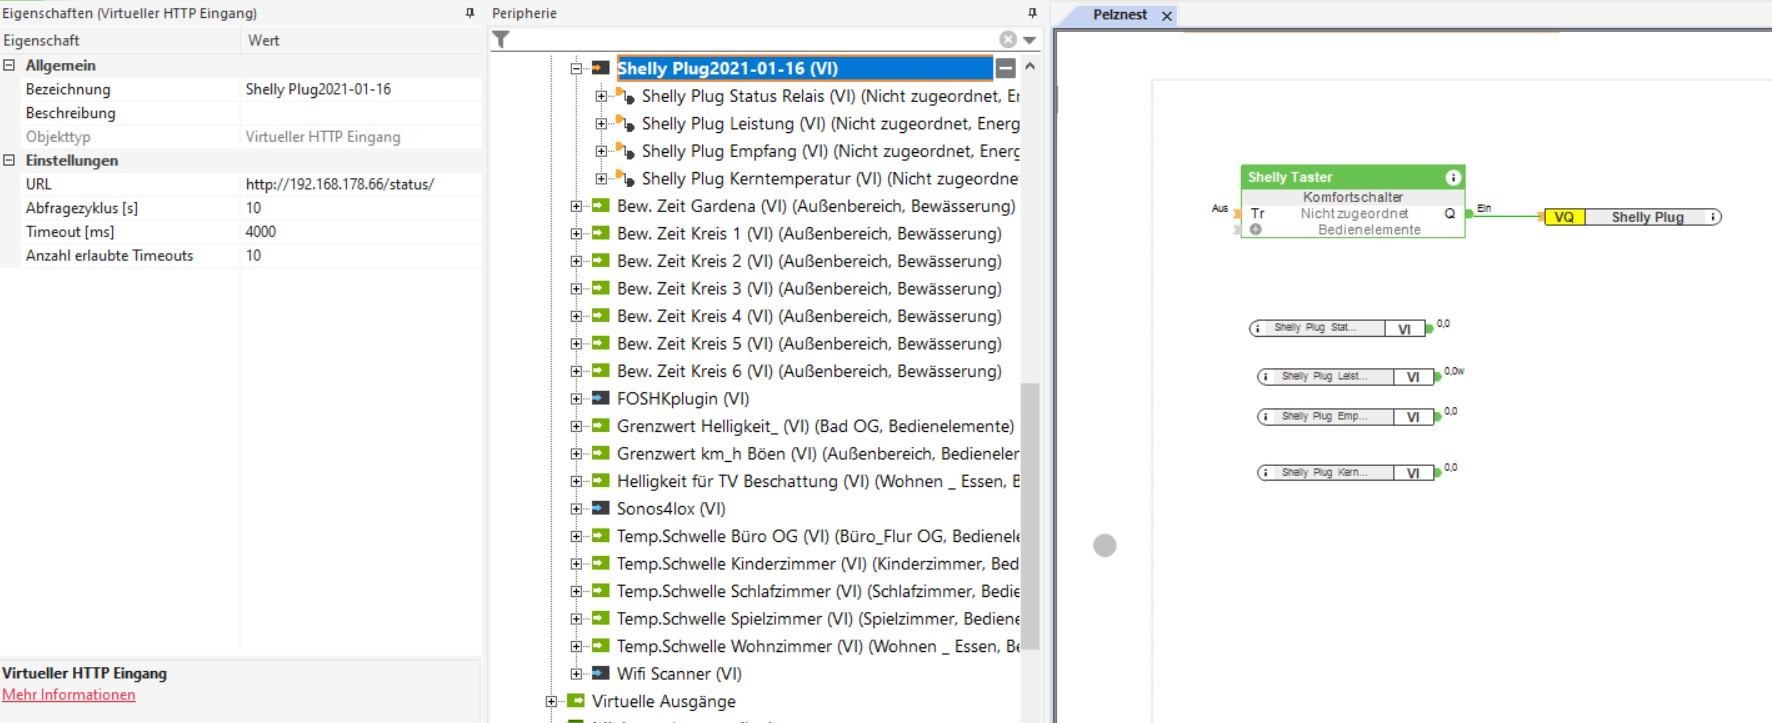Select Temp.Schwelle Schlafzimmer item
This screenshot has height=723, width=1772.
coord(818,591)
